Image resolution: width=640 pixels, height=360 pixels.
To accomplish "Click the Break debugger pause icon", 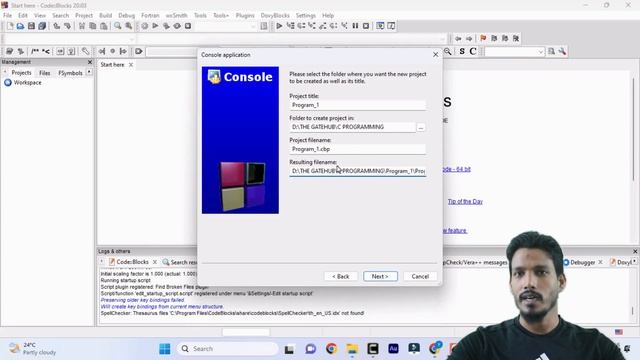I will (x=355, y=26).
